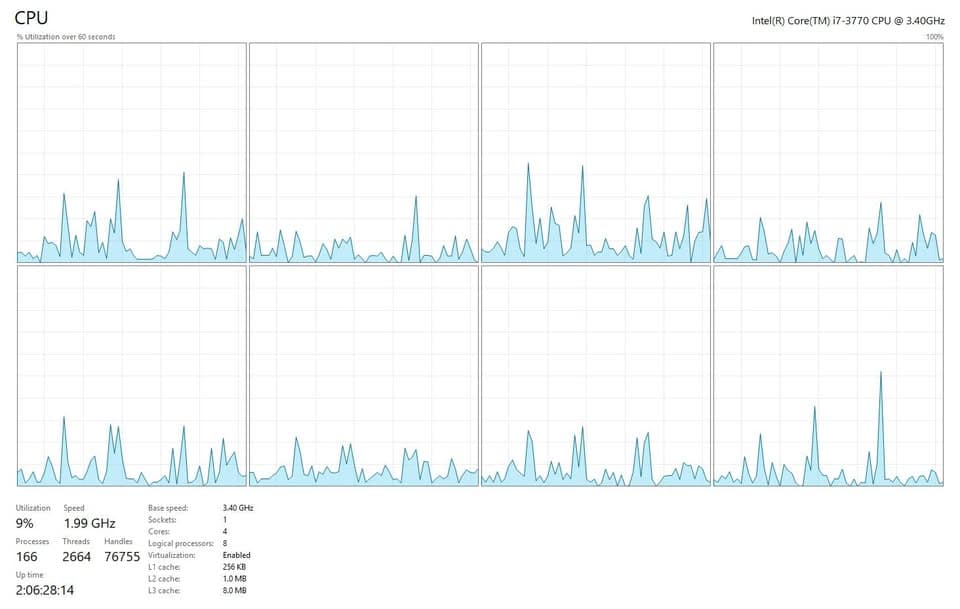Click the Virtualization Enabled value

point(236,555)
